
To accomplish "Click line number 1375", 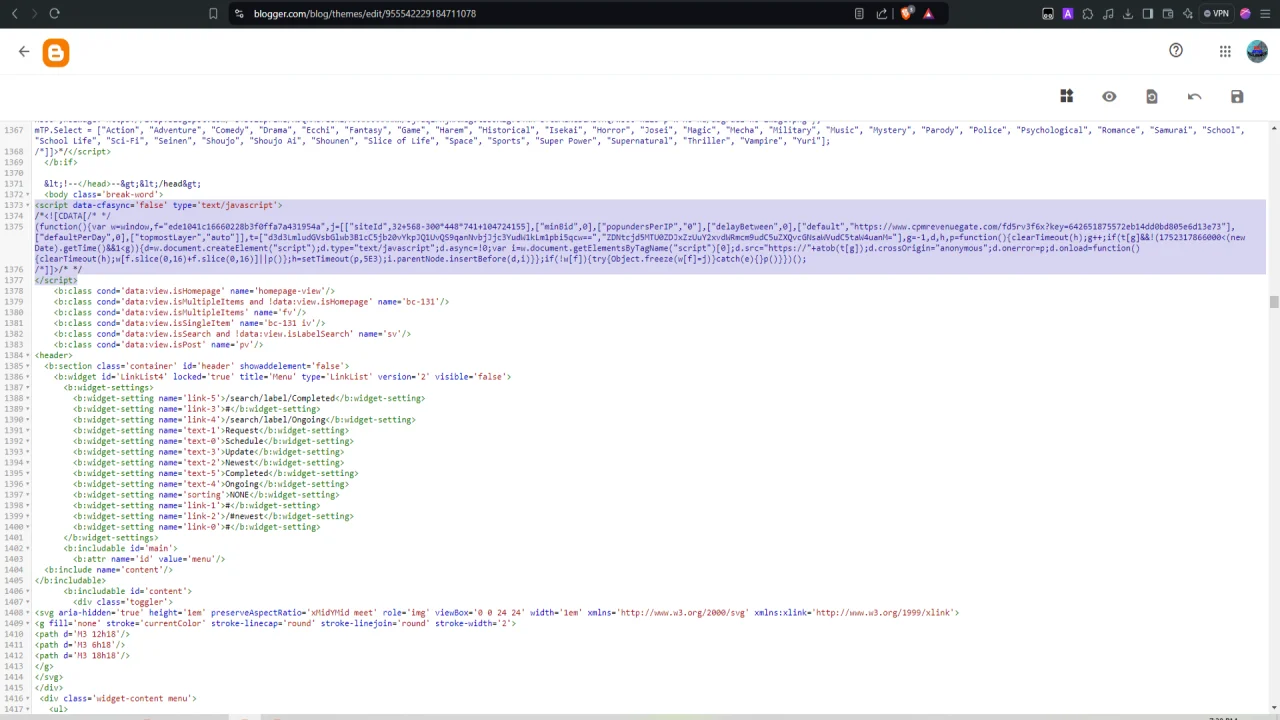I will tap(13, 227).
